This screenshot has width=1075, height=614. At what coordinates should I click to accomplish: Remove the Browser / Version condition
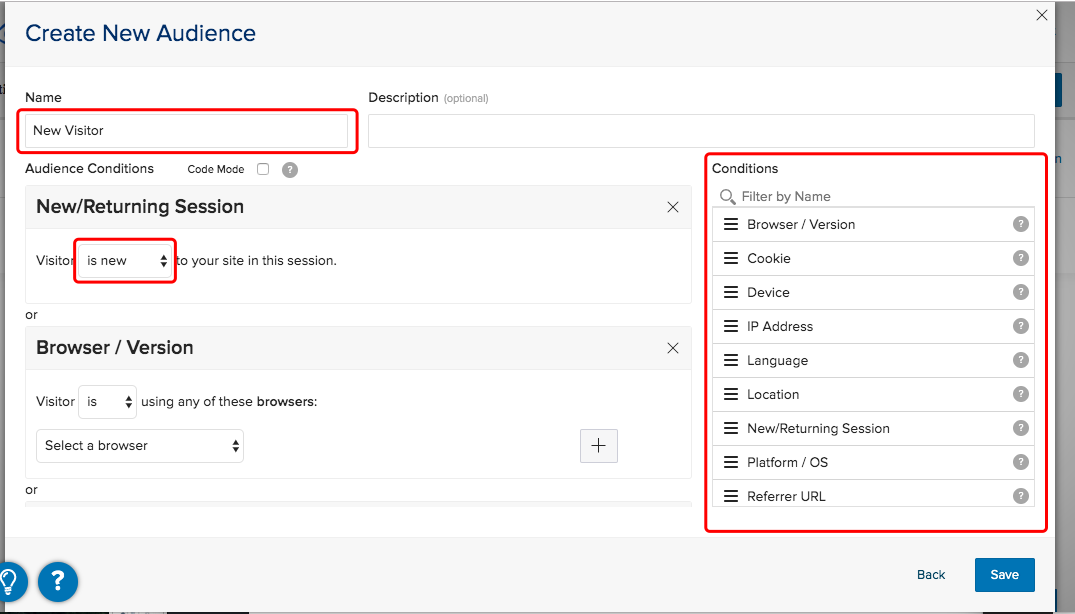673,348
